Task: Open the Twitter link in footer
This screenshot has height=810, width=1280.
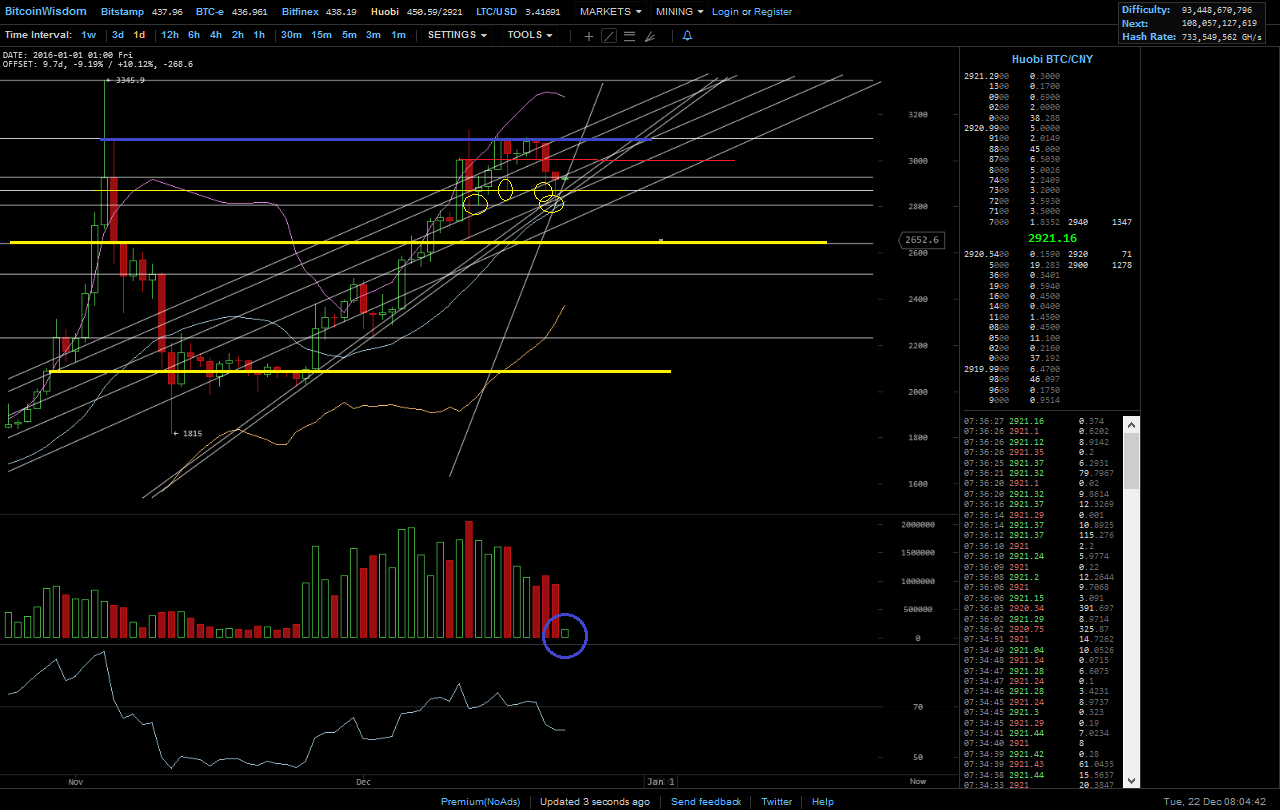Action: [x=777, y=801]
